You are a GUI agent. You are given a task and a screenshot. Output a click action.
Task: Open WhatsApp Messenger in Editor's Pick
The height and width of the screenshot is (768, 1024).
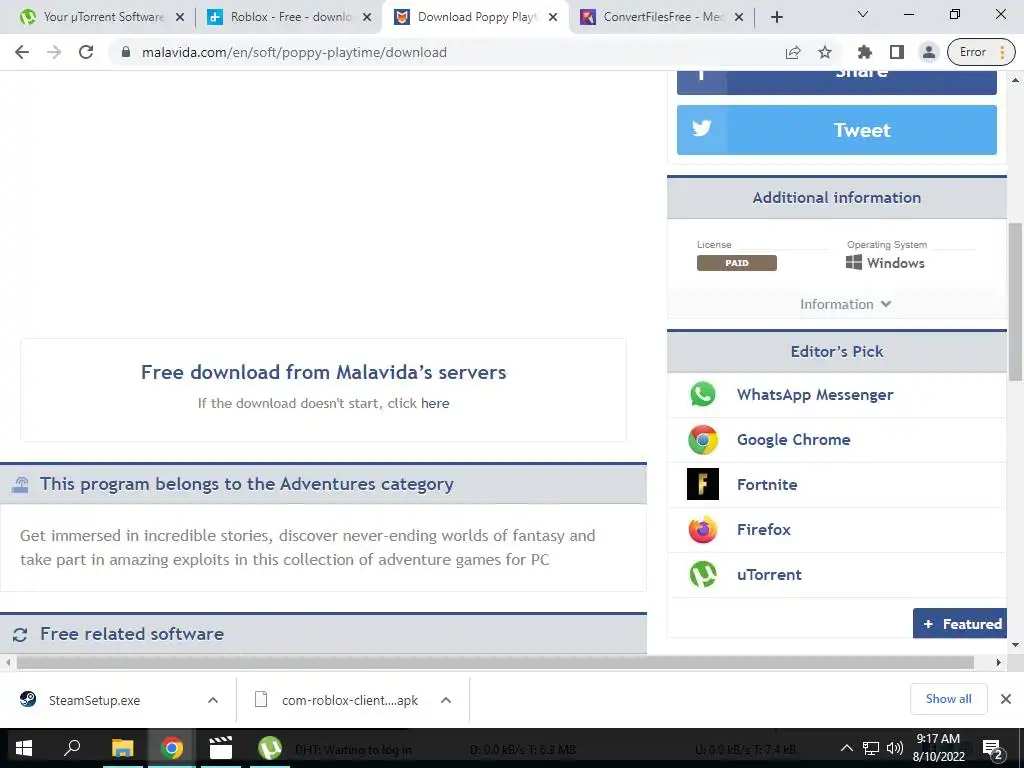[815, 394]
